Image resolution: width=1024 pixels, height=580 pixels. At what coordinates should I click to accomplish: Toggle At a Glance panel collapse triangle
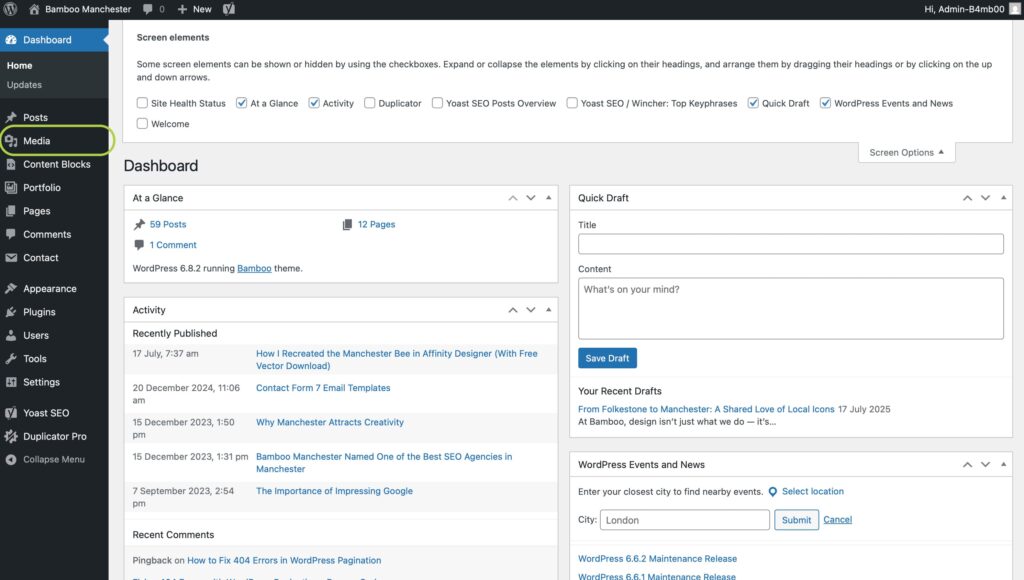coord(549,198)
